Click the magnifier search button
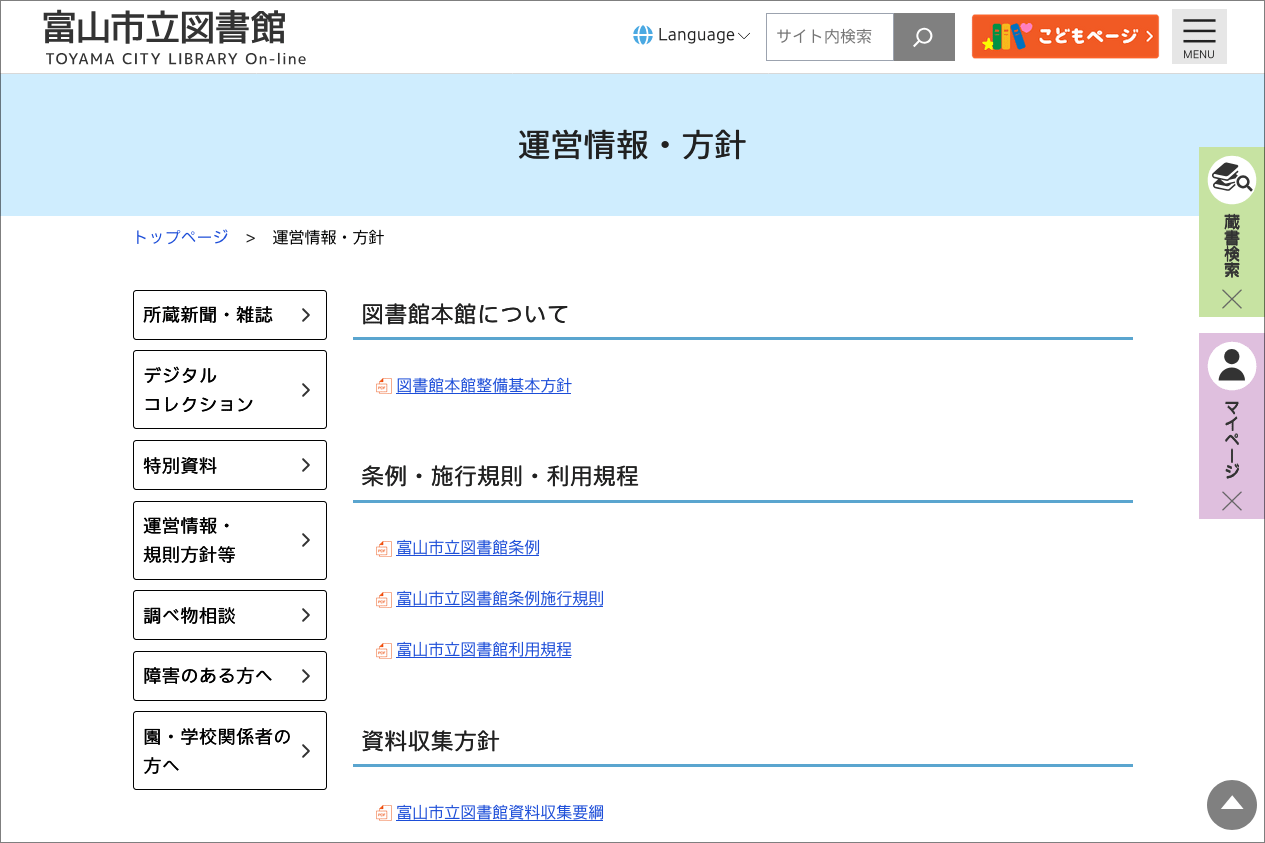1265x843 pixels. click(x=923, y=37)
